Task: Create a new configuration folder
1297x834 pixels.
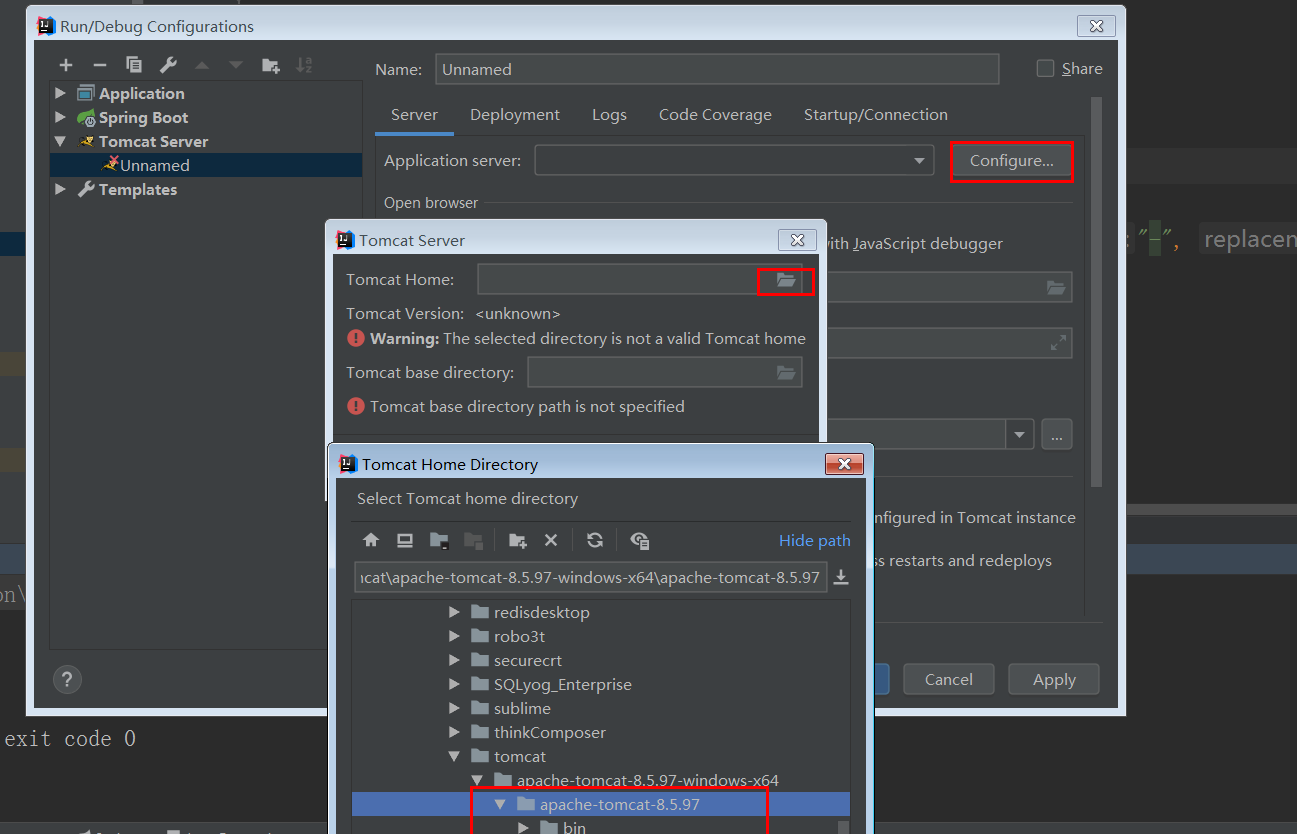Action: tap(270, 65)
